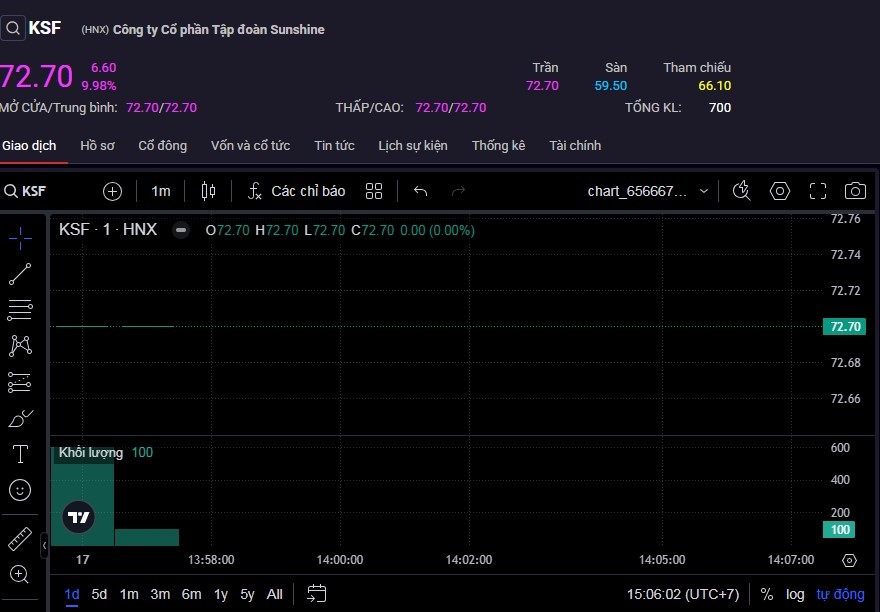Open the 1m interval dropdown
Viewport: 880px width, 612px height.
160,191
